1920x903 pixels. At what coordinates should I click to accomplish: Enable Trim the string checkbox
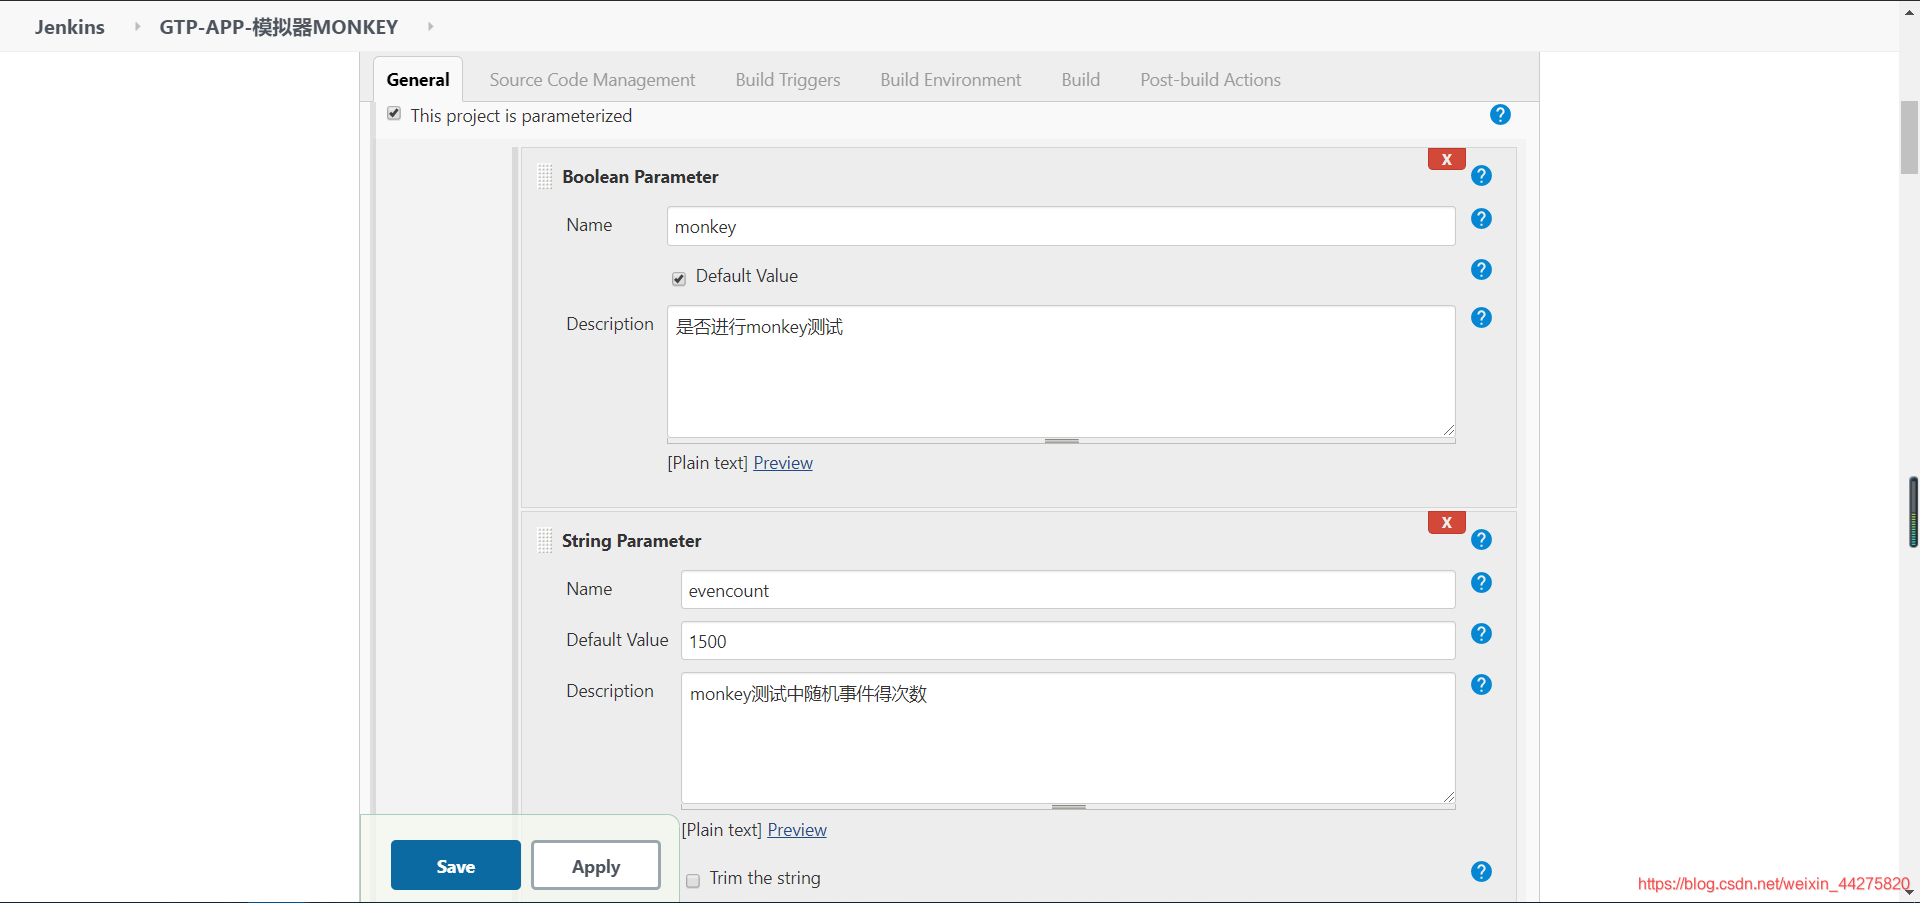coord(693,880)
